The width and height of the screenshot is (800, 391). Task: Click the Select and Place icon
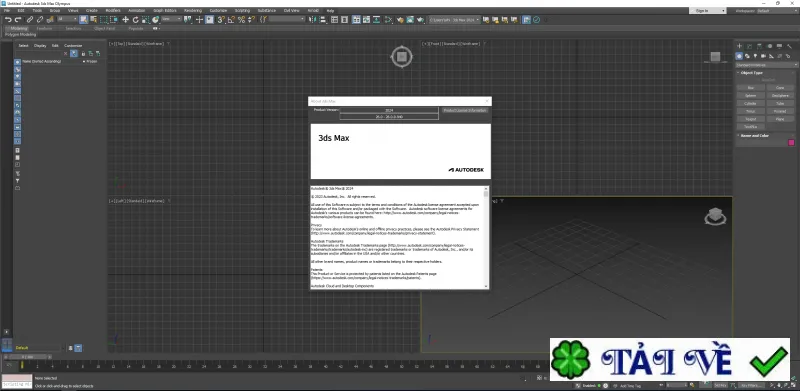pos(155,19)
